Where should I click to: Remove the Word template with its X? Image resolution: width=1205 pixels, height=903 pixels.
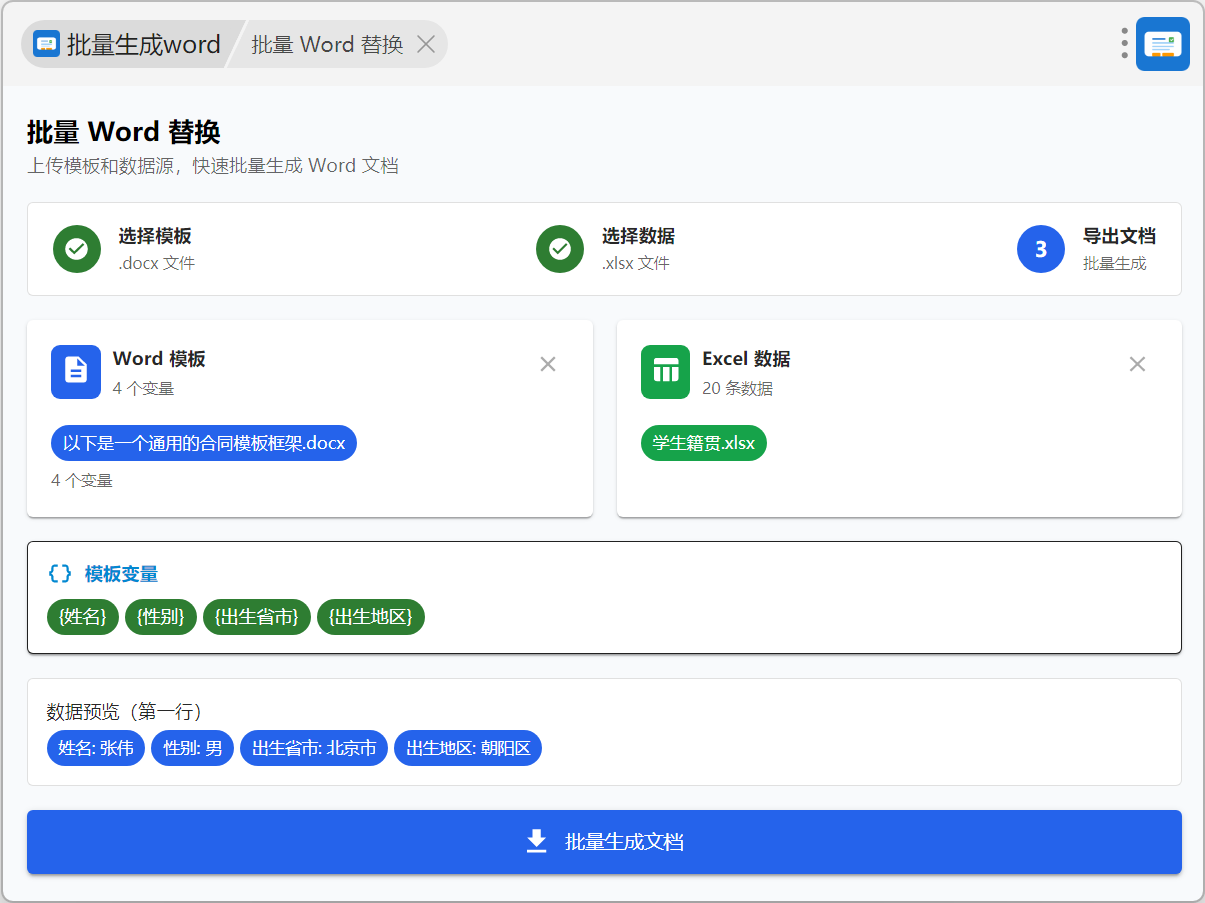[548, 364]
